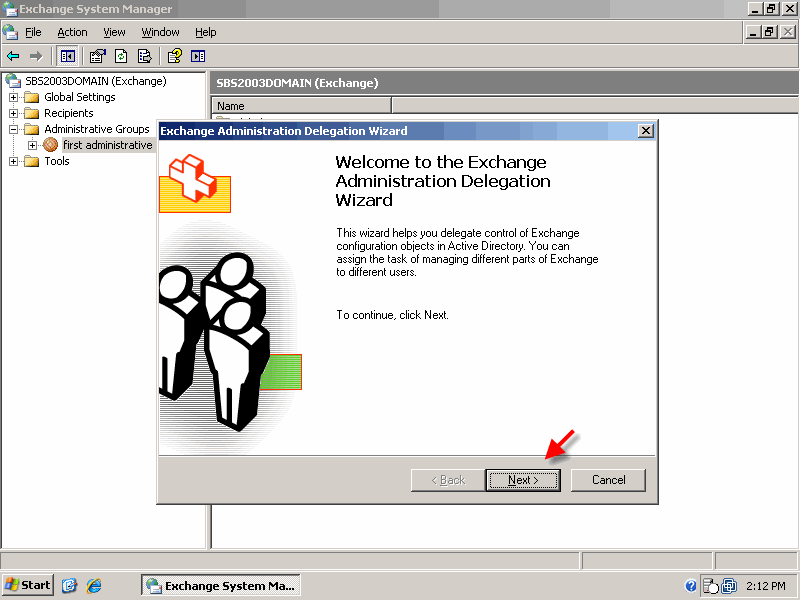Minimize the inner MMC console window
Image resolution: width=800 pixels, height=600 pixels.
pos(753,32)
